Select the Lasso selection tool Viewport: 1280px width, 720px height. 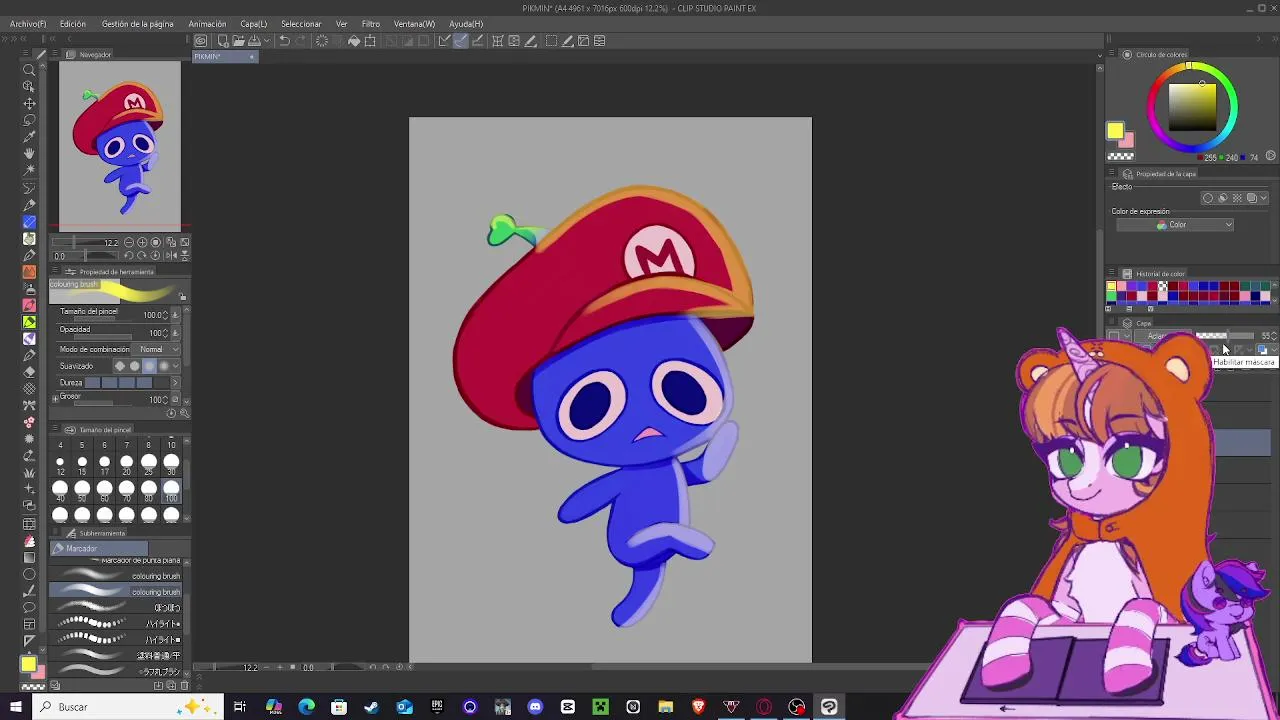29,120
